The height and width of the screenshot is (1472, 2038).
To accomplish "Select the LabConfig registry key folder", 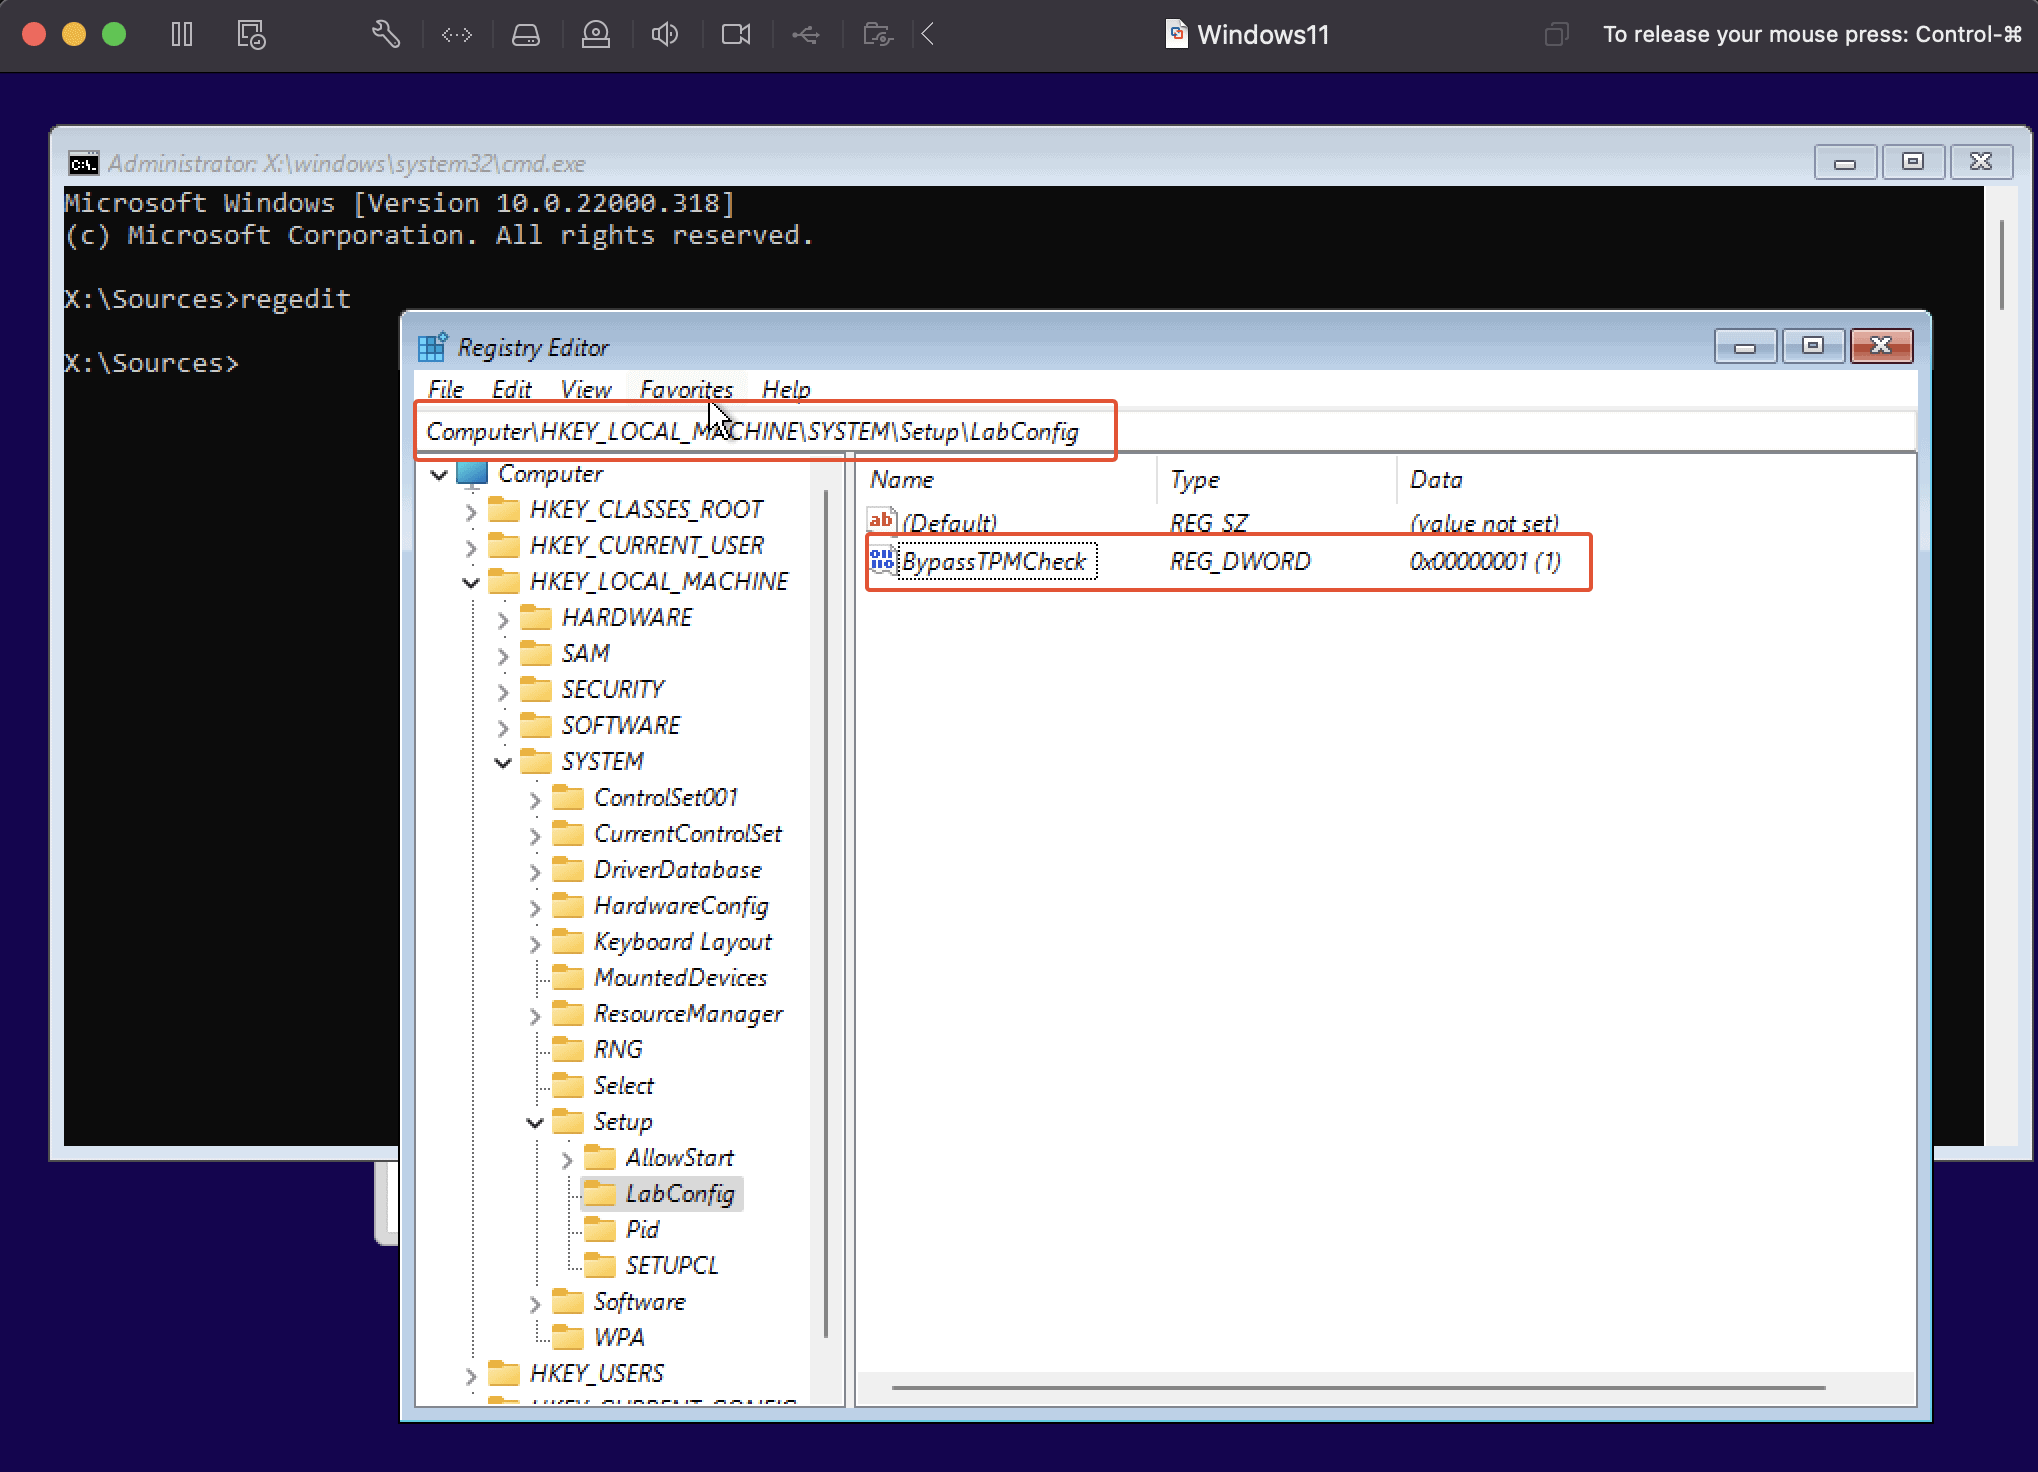I will 679,1192.
